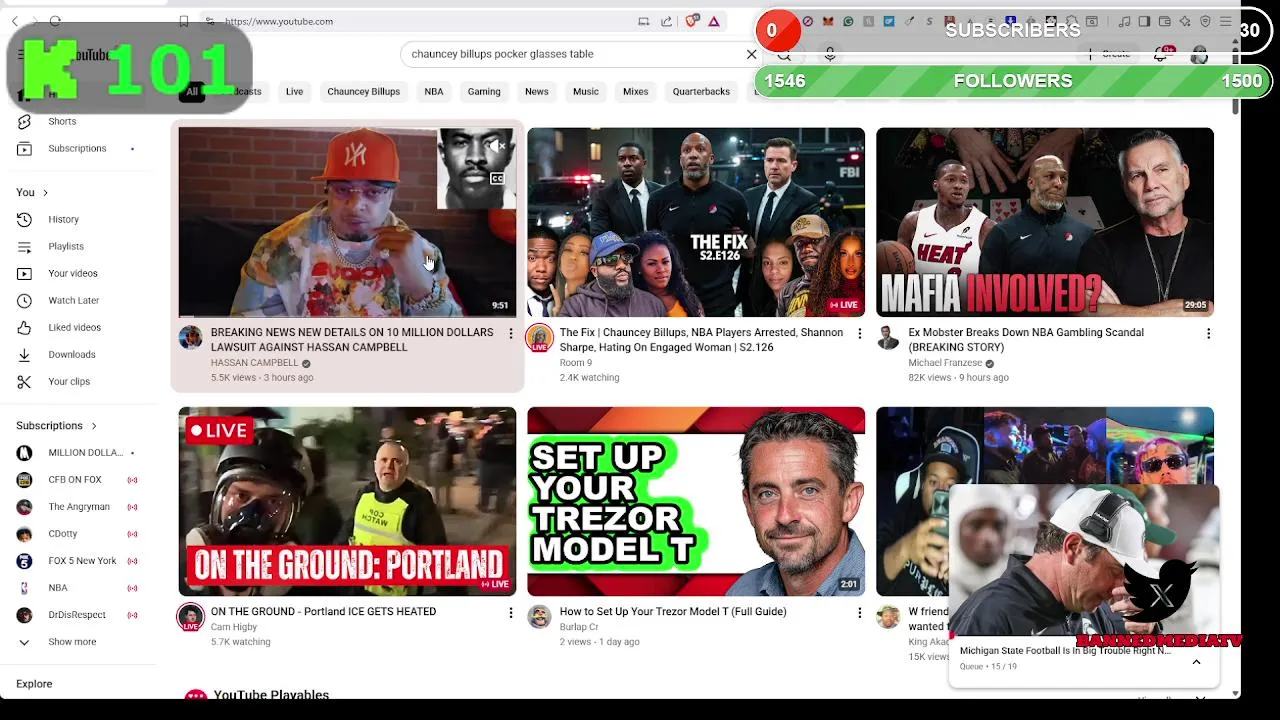Open Your clips in the sidebar
The height and width of the screenshot is (720, 1280).
click(69, 381)
